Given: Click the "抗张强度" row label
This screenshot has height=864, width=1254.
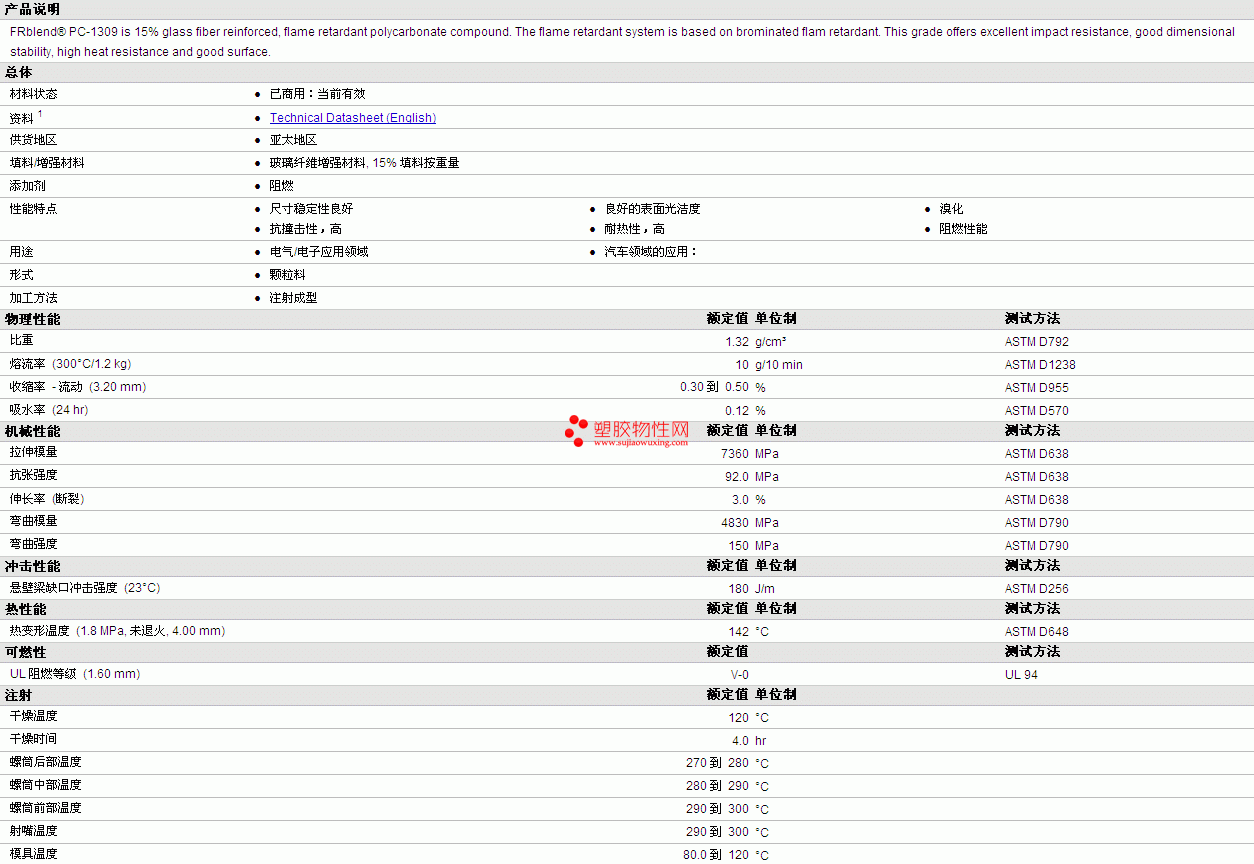Looking at the screenshot, I should coord(34,476).
